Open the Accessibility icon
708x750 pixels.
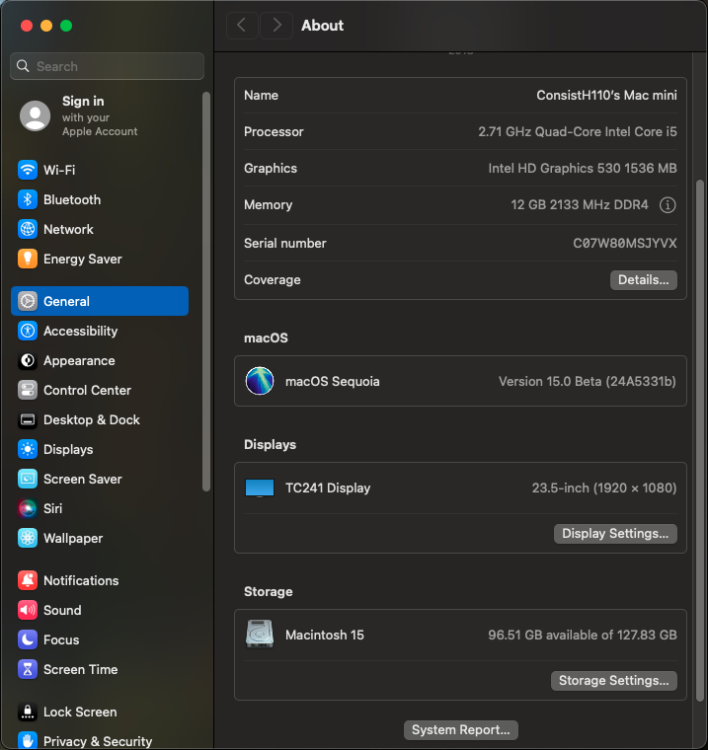(27, 331)
